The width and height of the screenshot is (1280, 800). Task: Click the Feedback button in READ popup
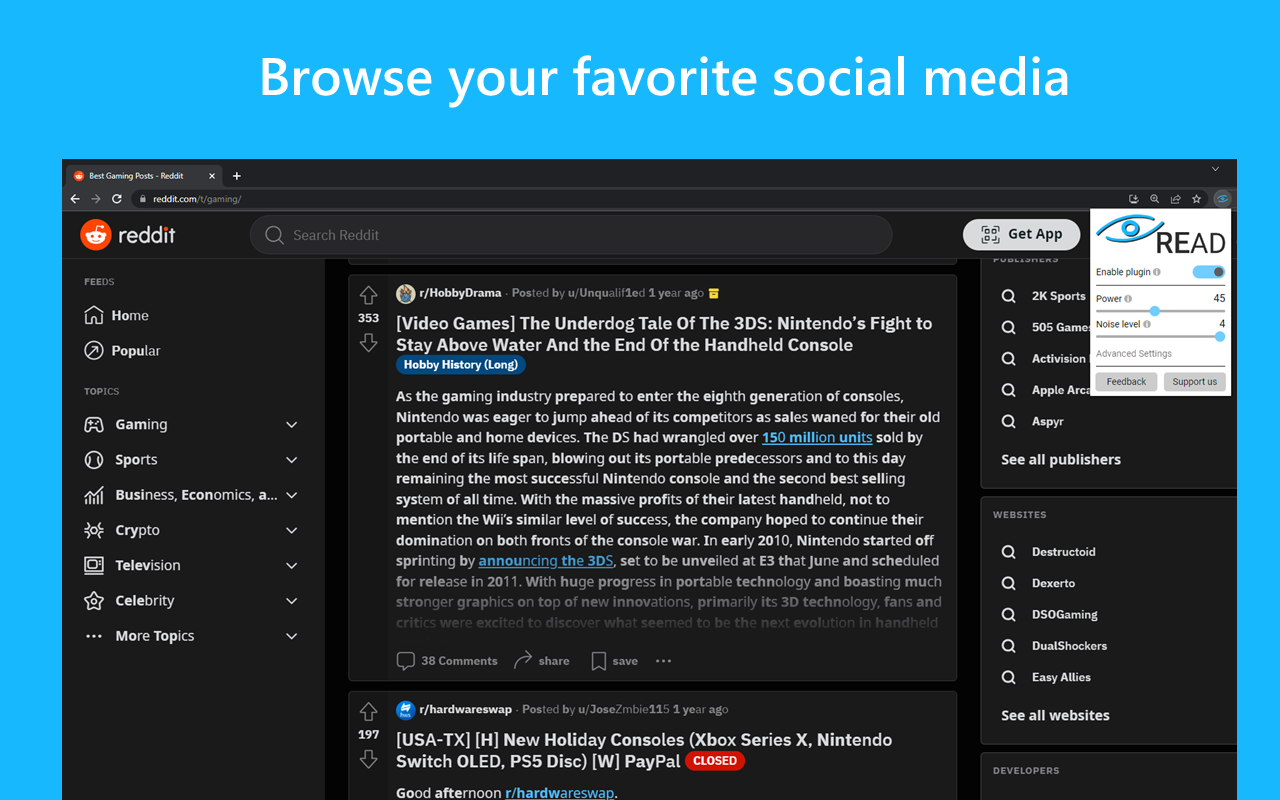[x=1126, y=382]
